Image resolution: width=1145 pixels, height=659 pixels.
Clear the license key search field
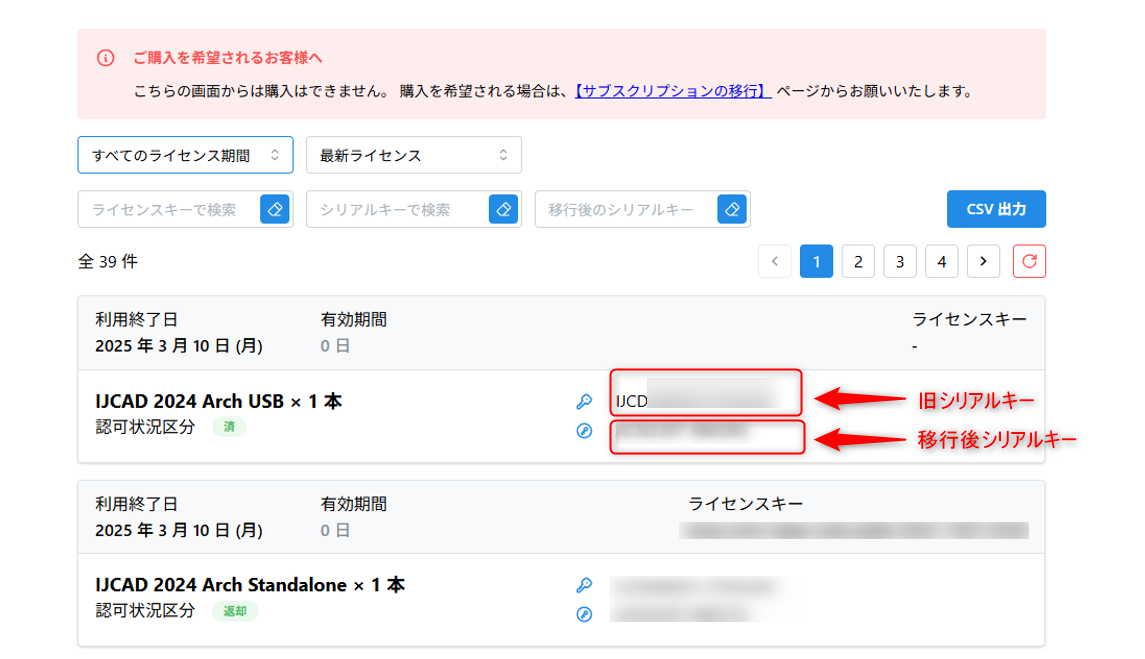(275, 210)
